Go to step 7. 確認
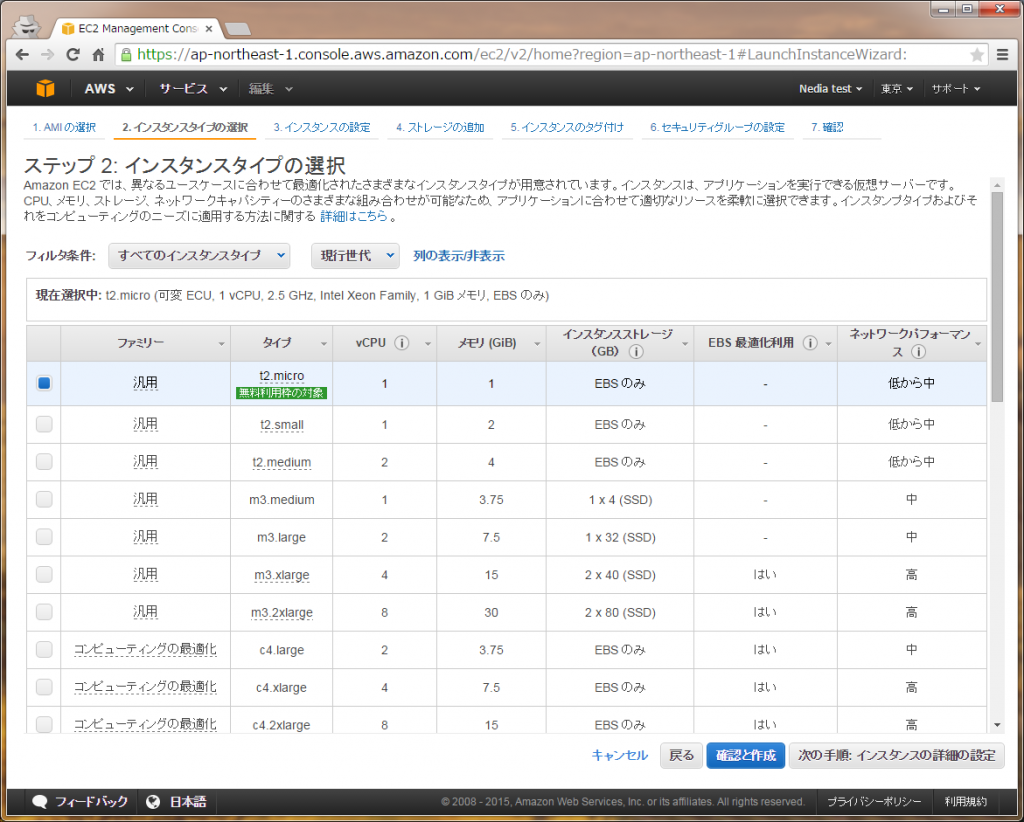 827,127
